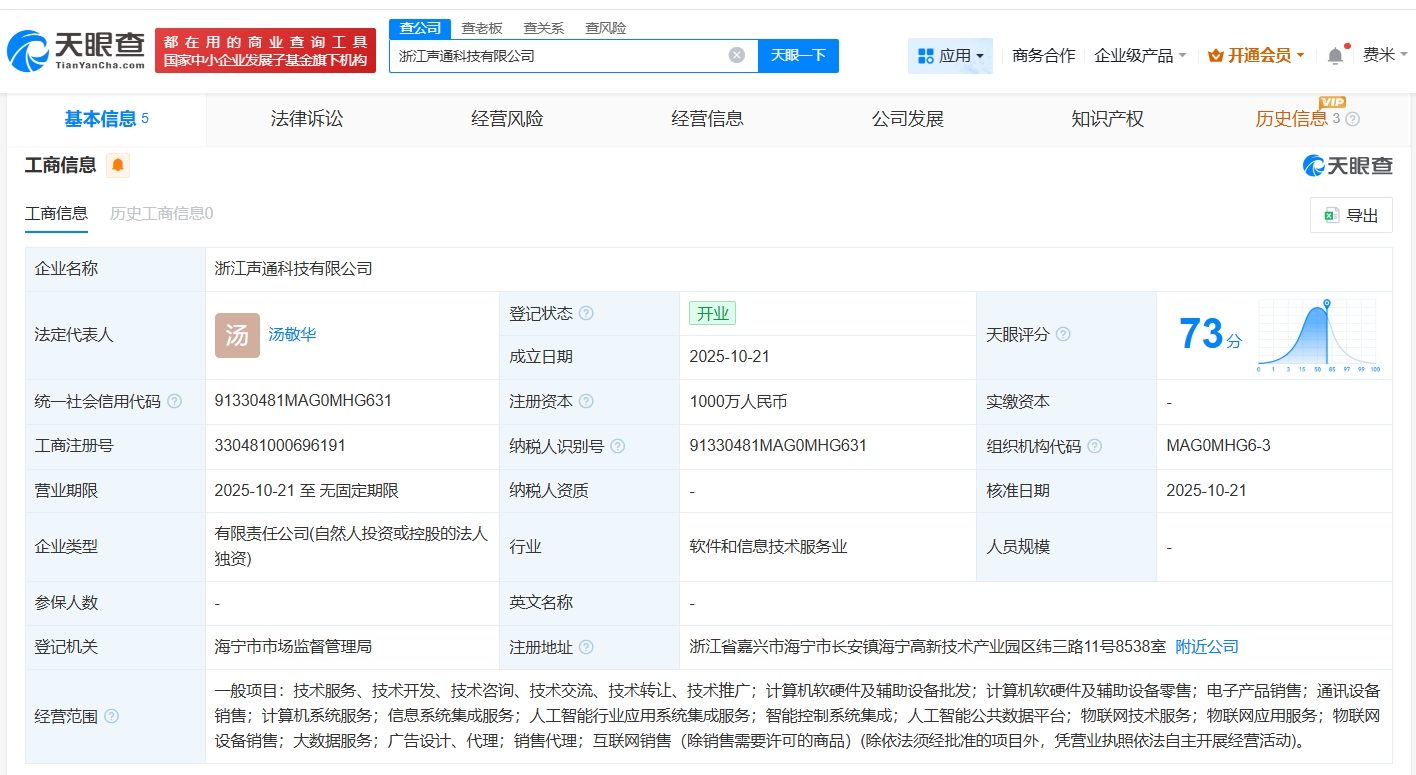Click the question mark beside 天眼评分

(1064, 335)
